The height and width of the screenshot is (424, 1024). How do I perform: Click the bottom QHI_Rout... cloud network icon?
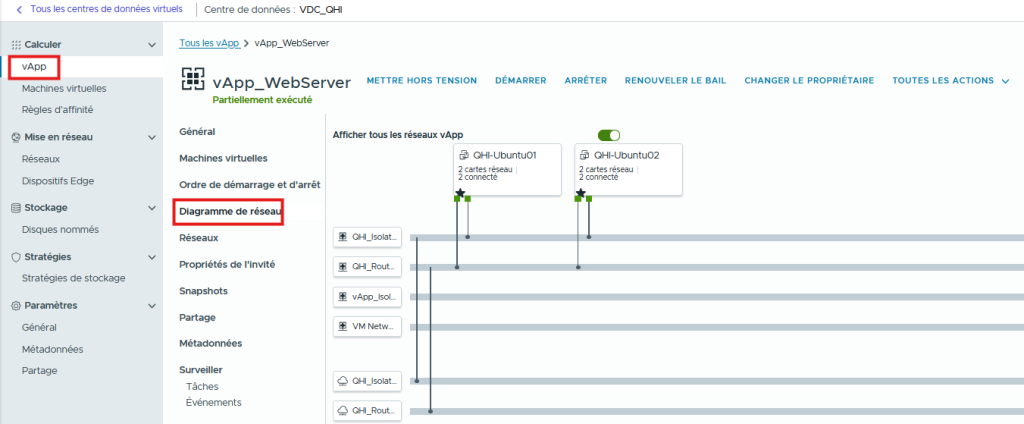tap(343, 410)
